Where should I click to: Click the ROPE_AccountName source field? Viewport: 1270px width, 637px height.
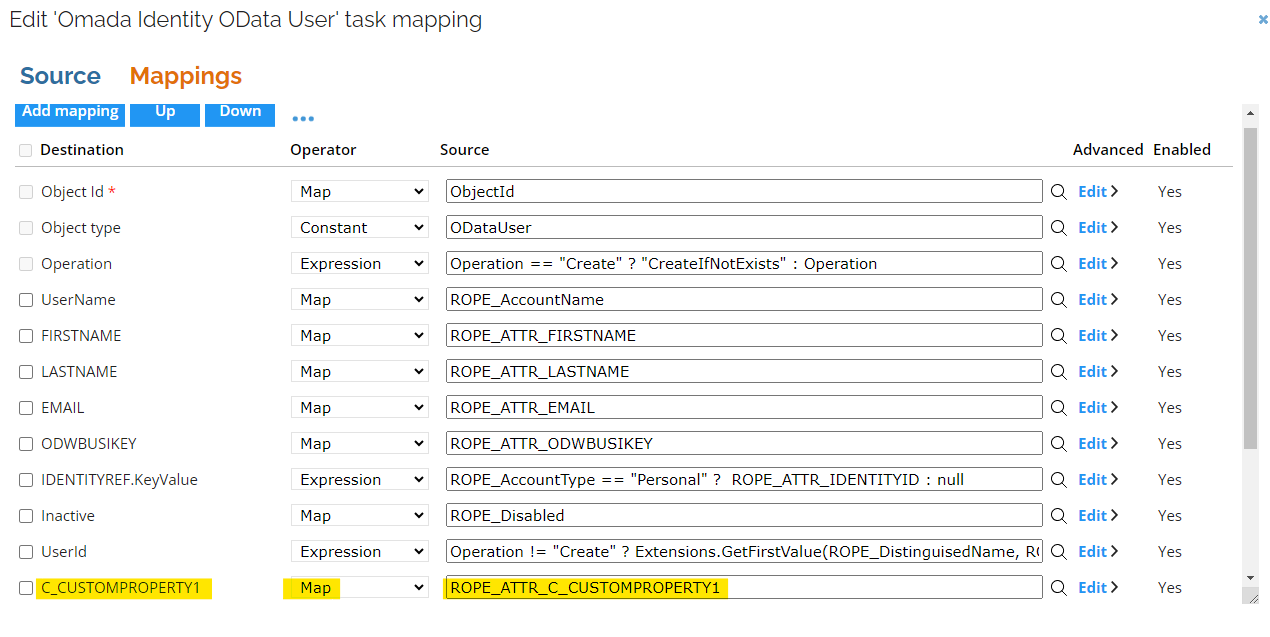(744, 300)
